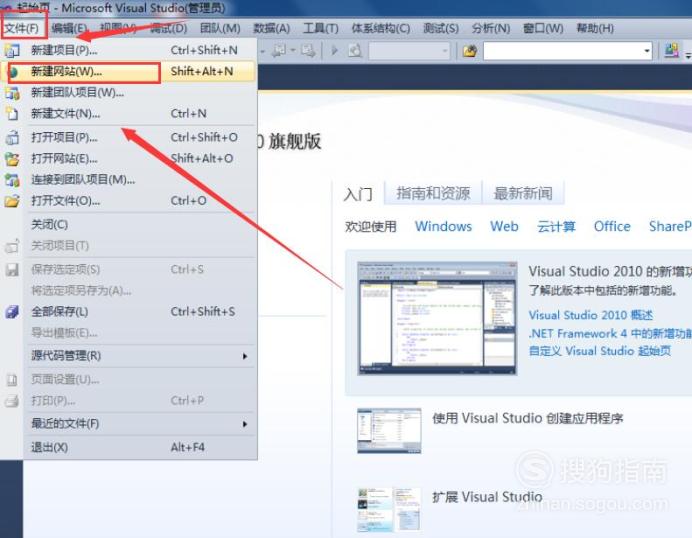Open the 工具(T) menu
692x538 pixels.
point(321,28)
